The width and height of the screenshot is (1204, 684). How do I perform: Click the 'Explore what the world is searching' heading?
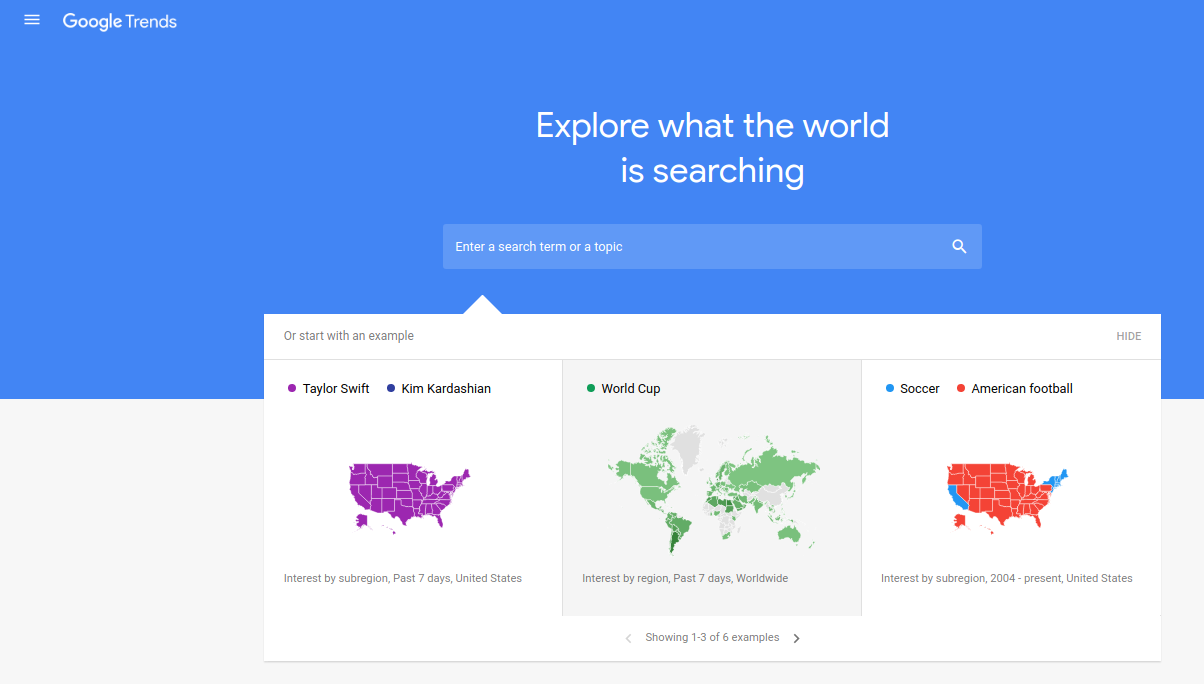click(x=712, y=148)
